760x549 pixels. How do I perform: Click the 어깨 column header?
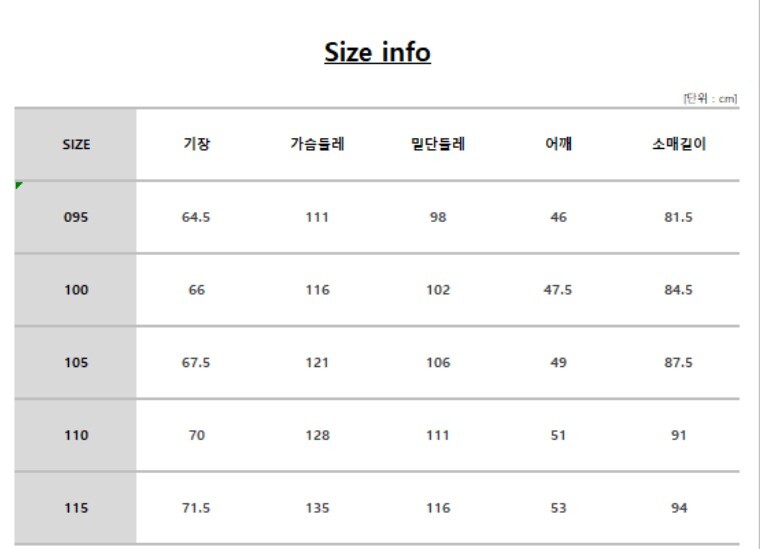[558, 144]
